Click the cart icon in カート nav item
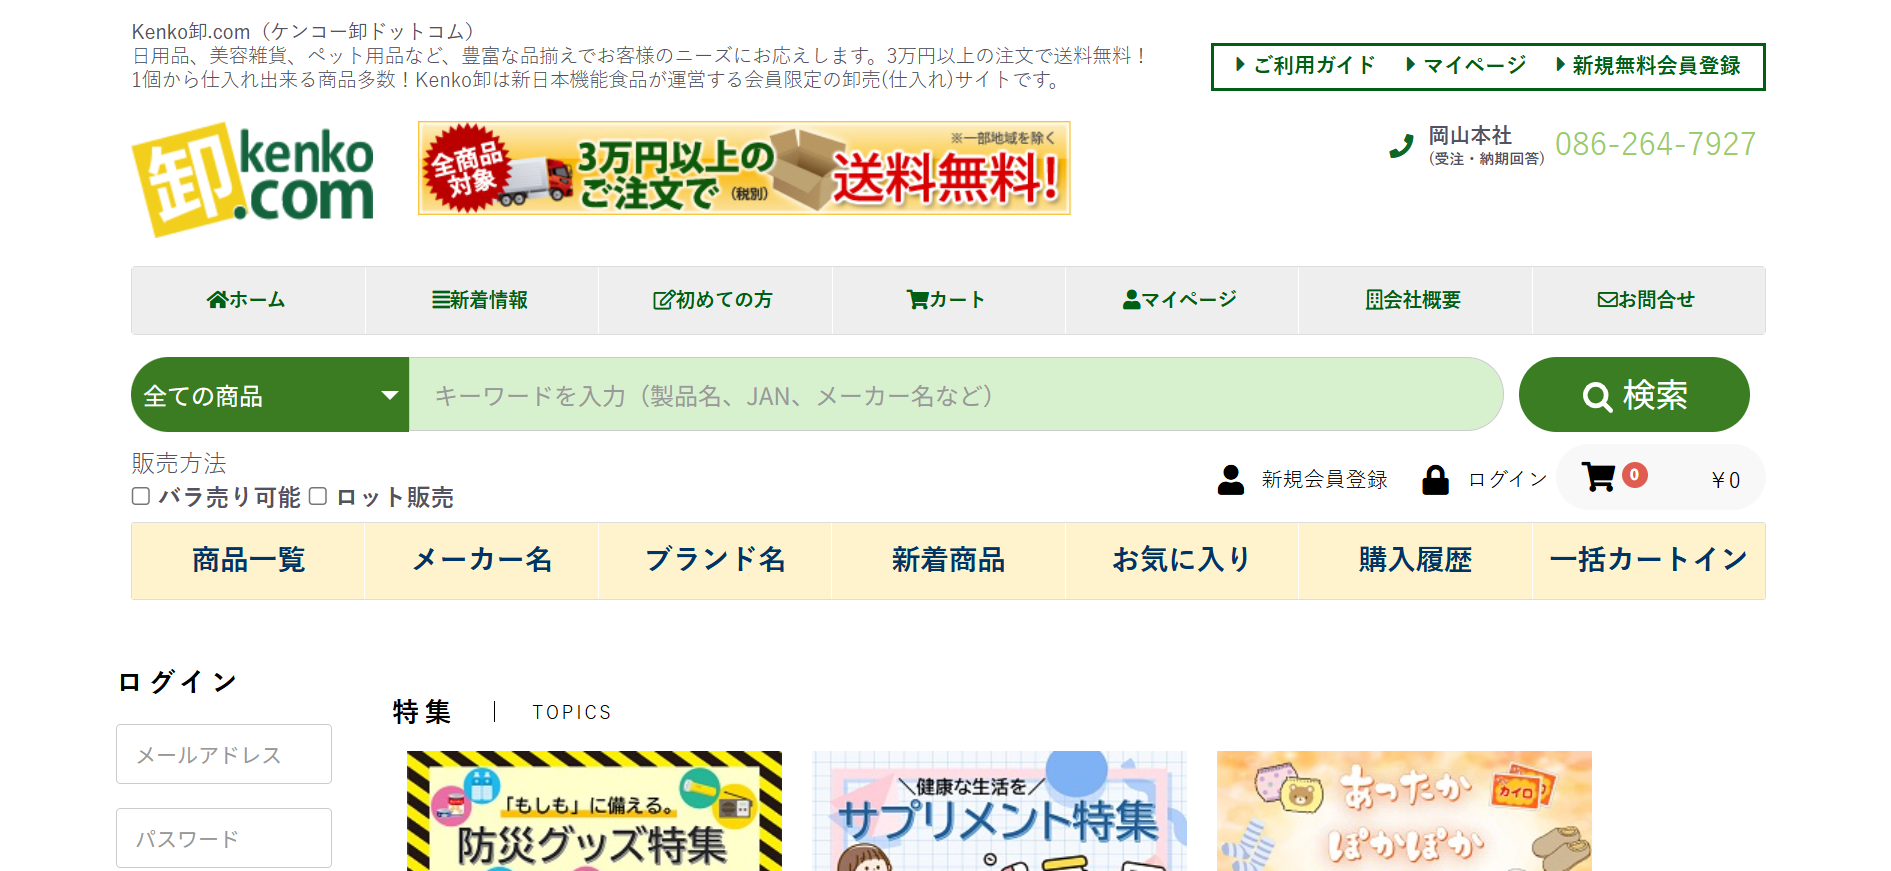 917,300
